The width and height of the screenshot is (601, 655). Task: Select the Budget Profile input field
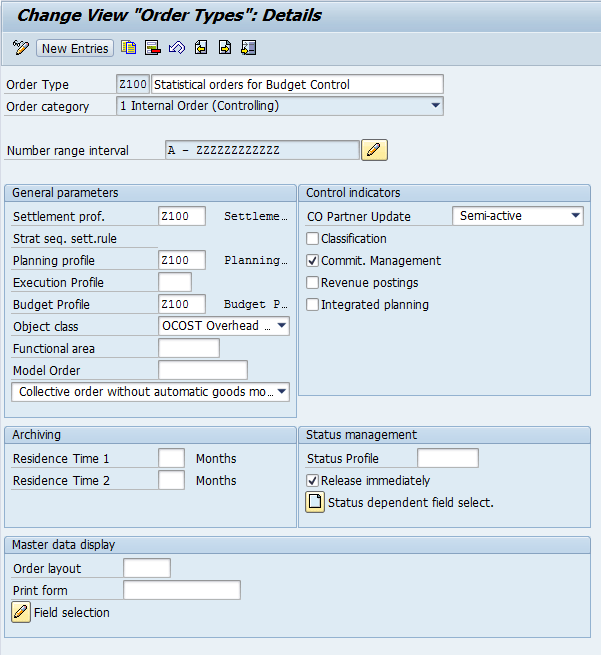(181, 304)
